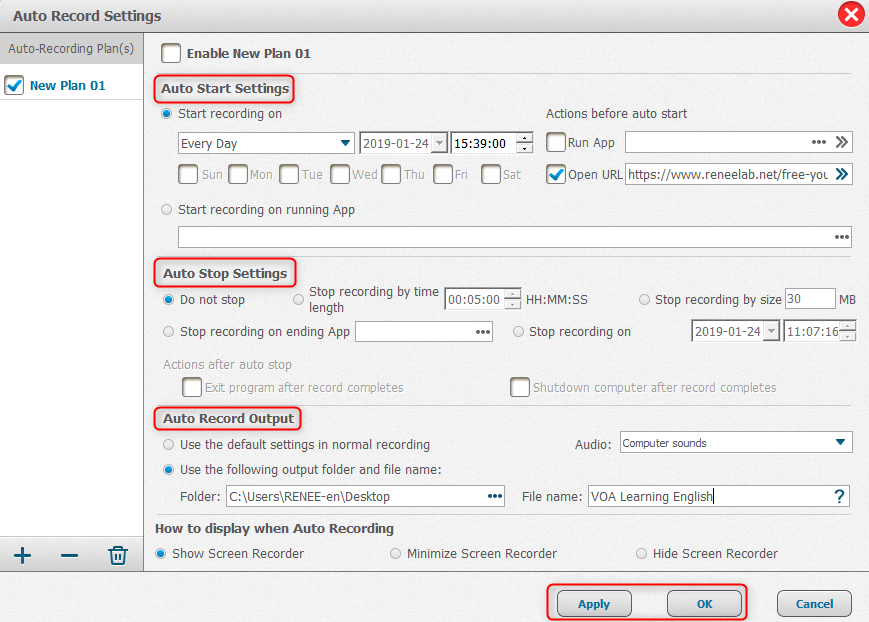Click the question mark help icon in File name
869x622 pixels.
(x=839, y=496)
